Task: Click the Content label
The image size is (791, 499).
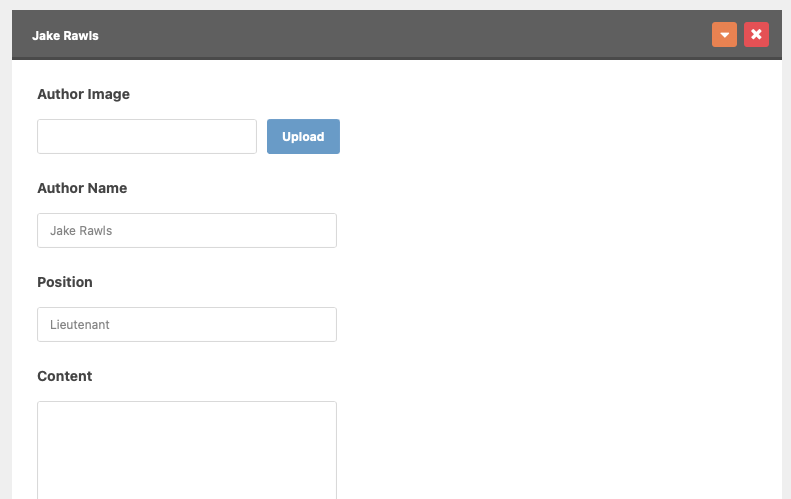Action: [x=65, y=376]
